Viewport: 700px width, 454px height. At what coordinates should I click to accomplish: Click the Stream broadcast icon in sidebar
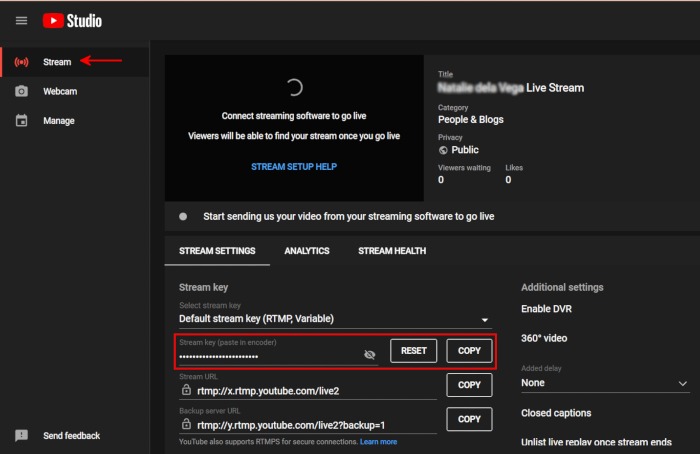[22, 62]
